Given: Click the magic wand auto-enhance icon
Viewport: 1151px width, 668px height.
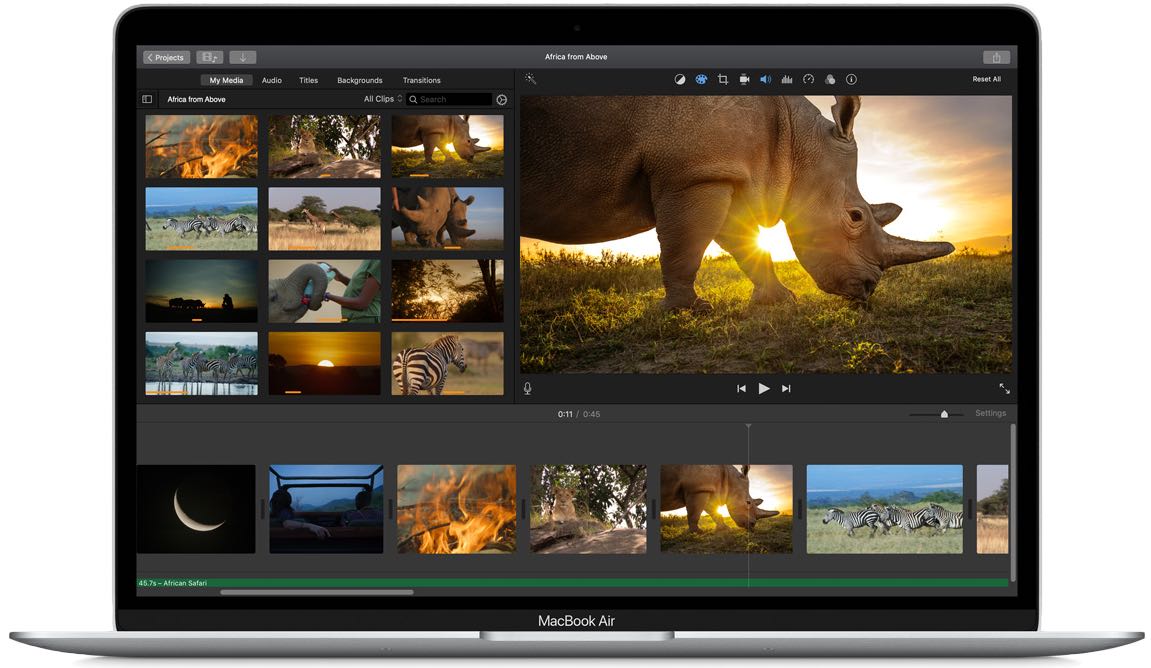Looking at the screenshot, I should [x=530, y=79].
